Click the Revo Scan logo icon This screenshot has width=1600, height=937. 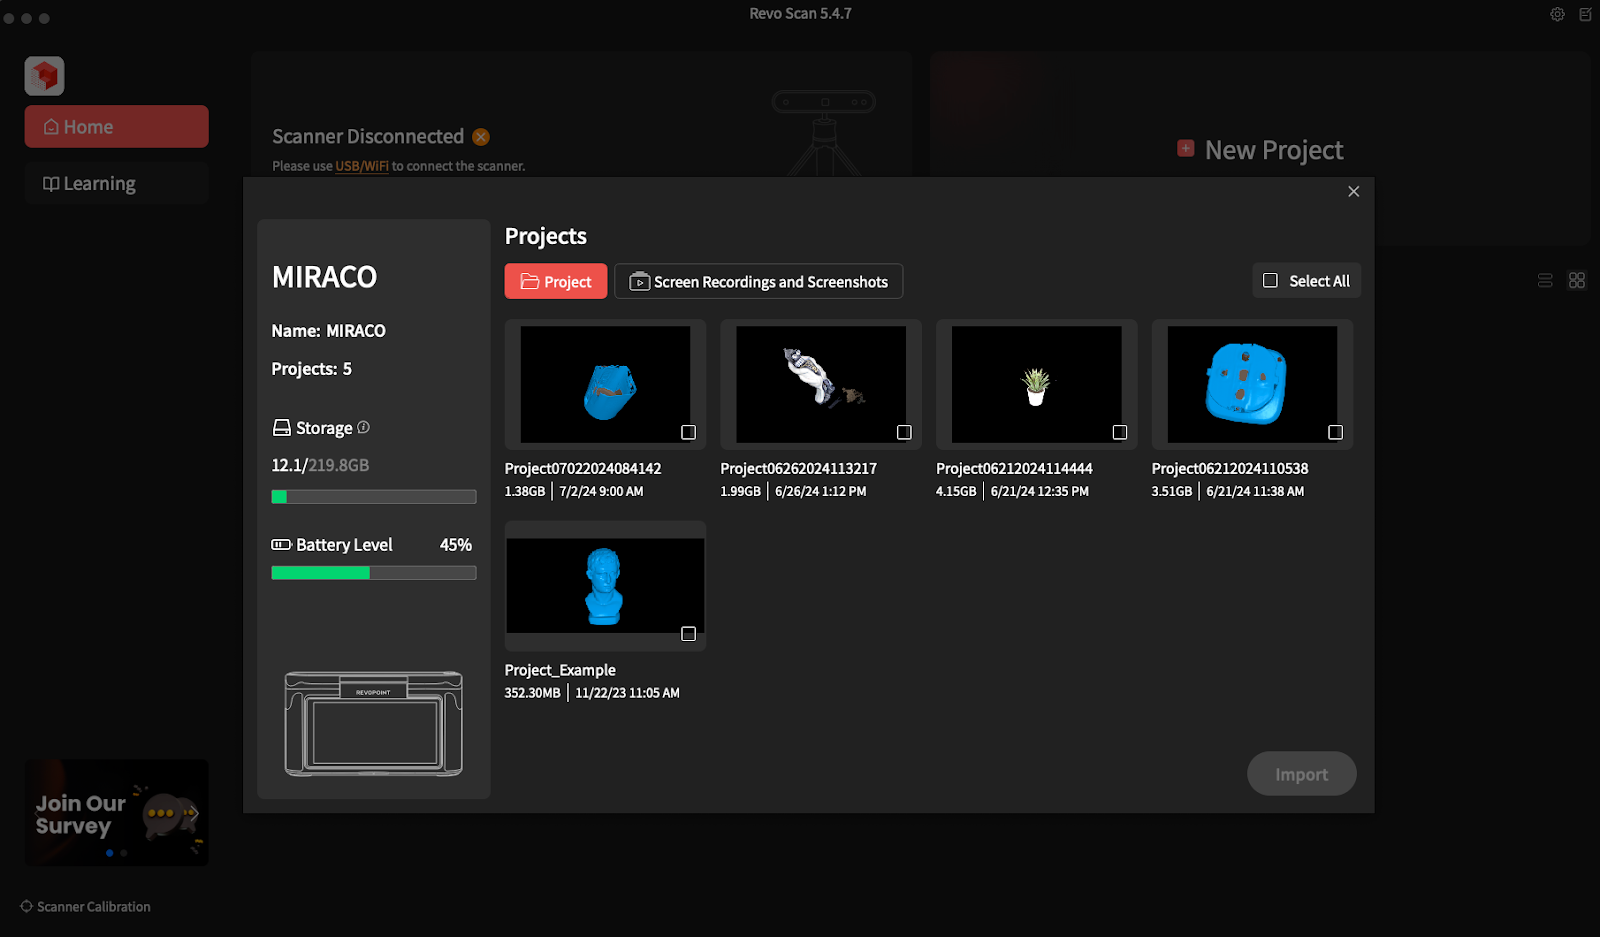click(x=44, y=76)
